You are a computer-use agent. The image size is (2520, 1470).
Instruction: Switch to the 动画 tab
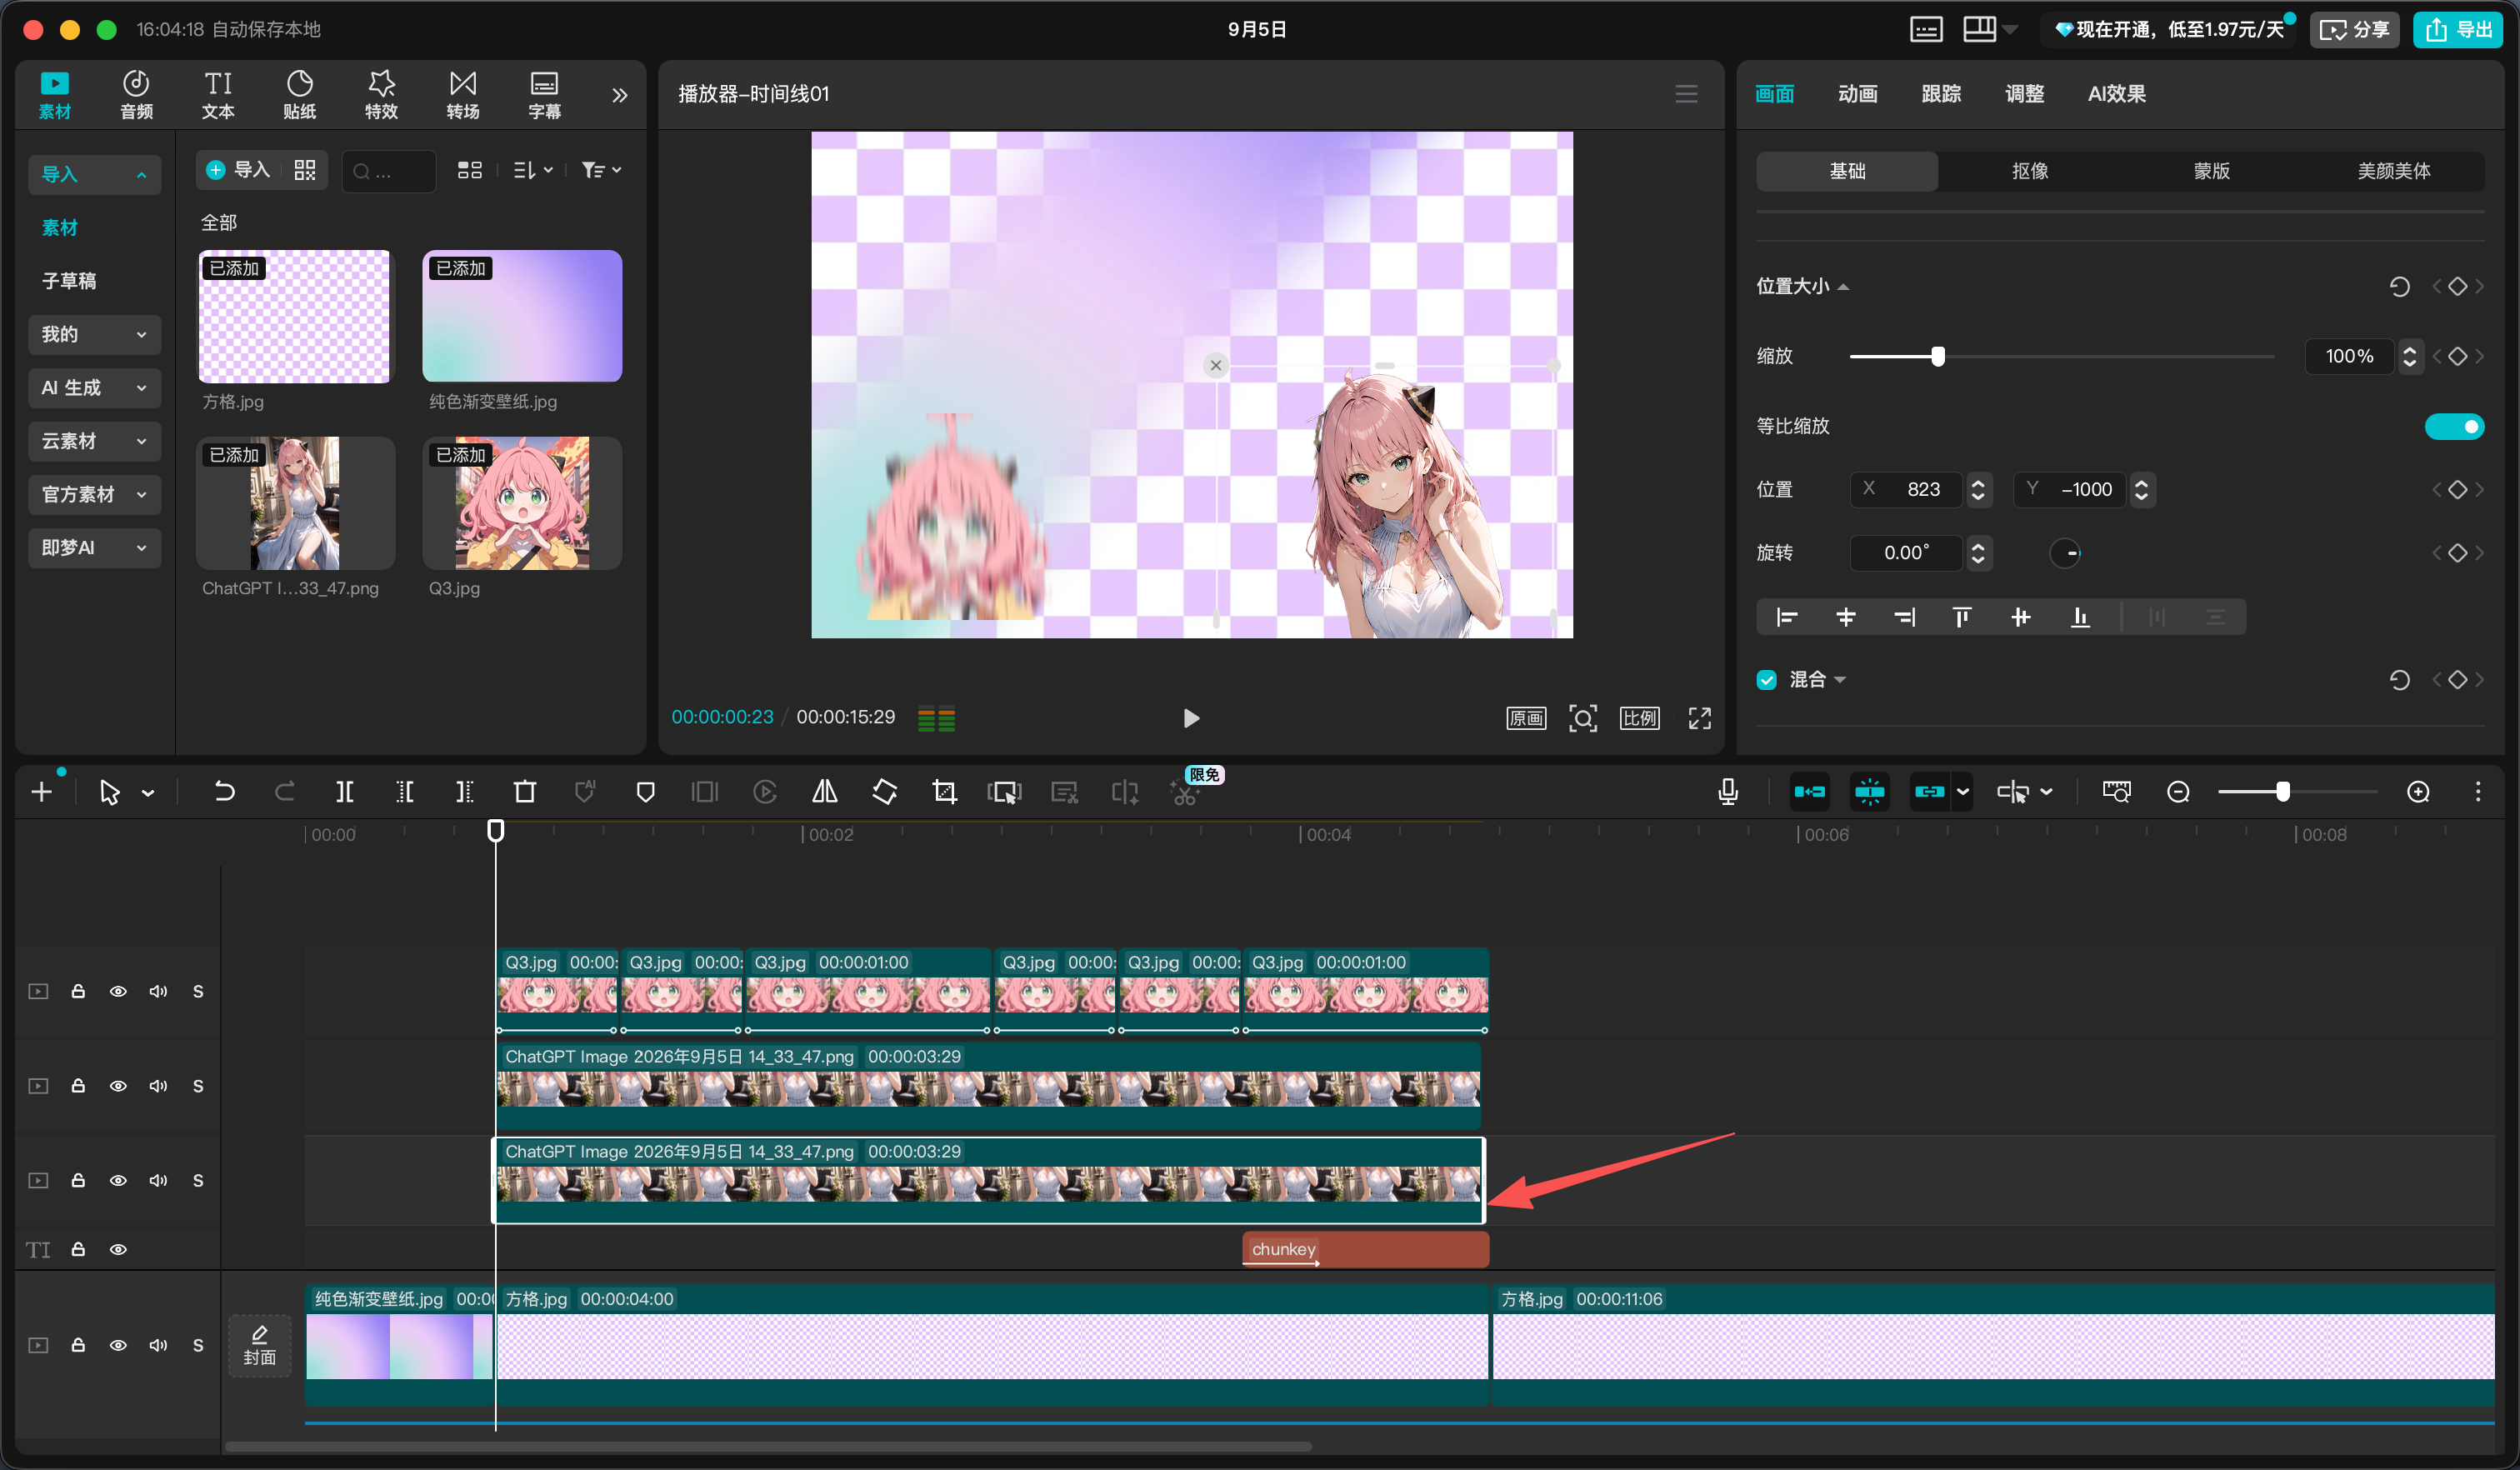coord(1857,94)
